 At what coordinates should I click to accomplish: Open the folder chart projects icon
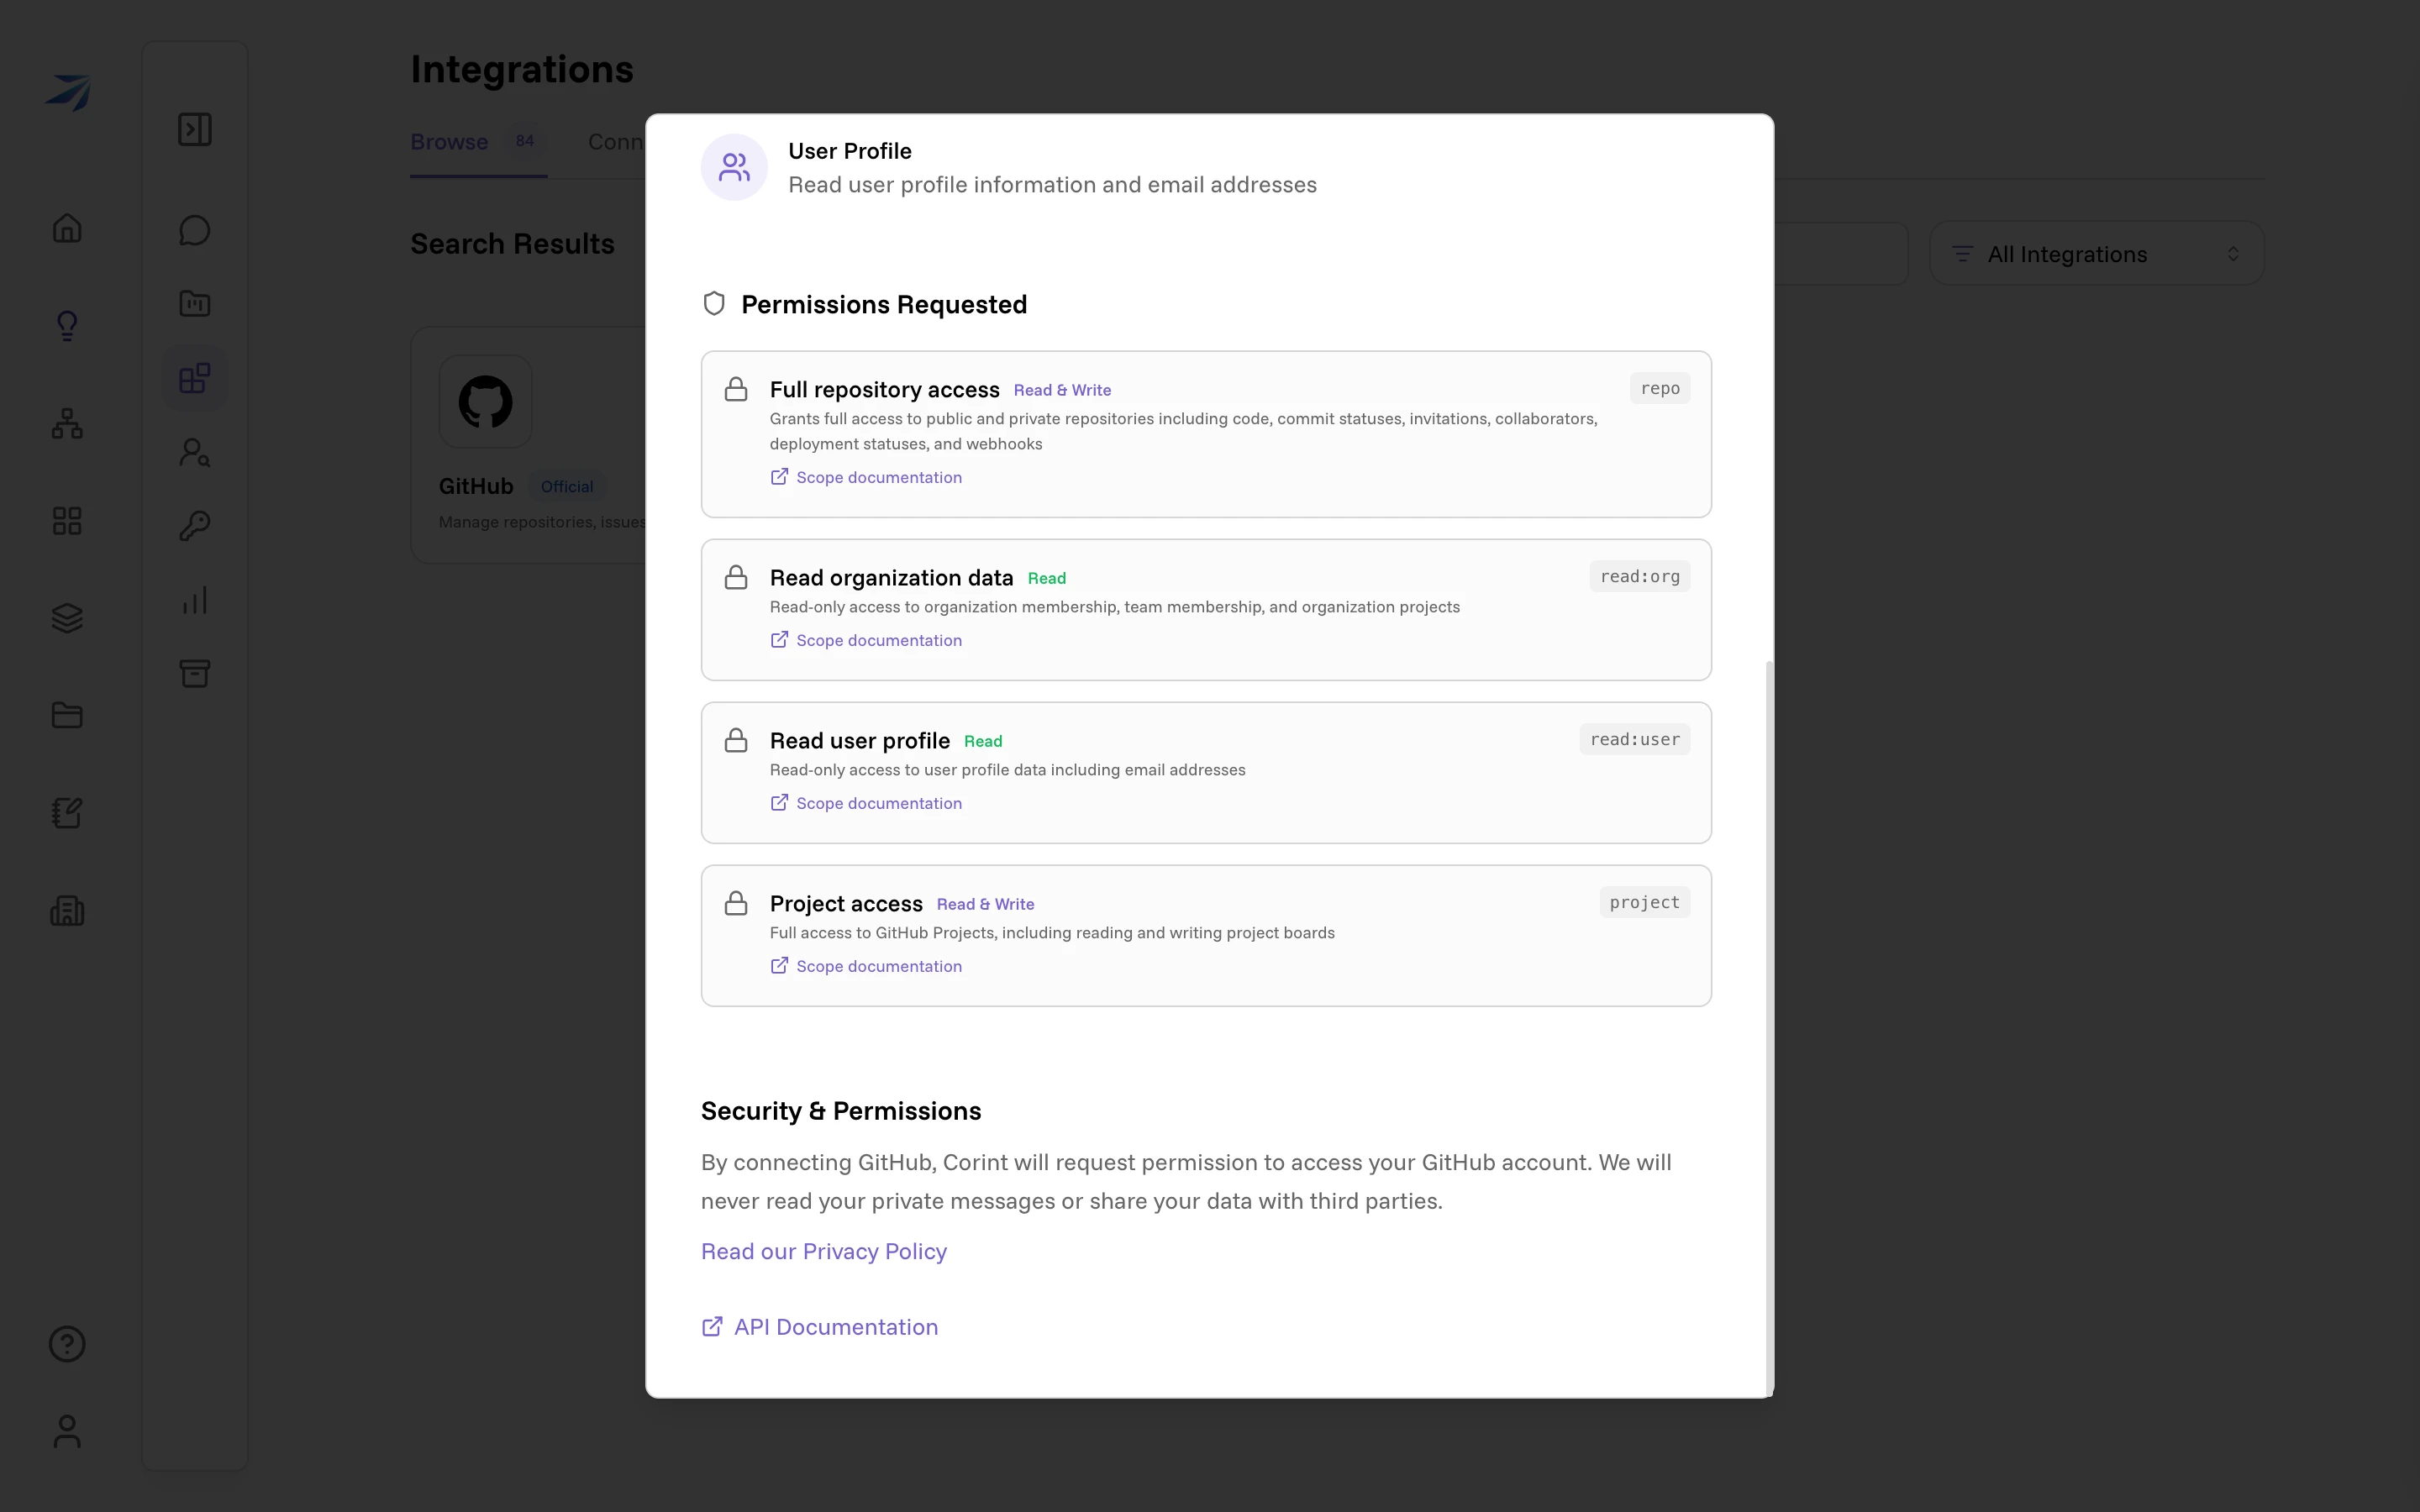(195, 303)
